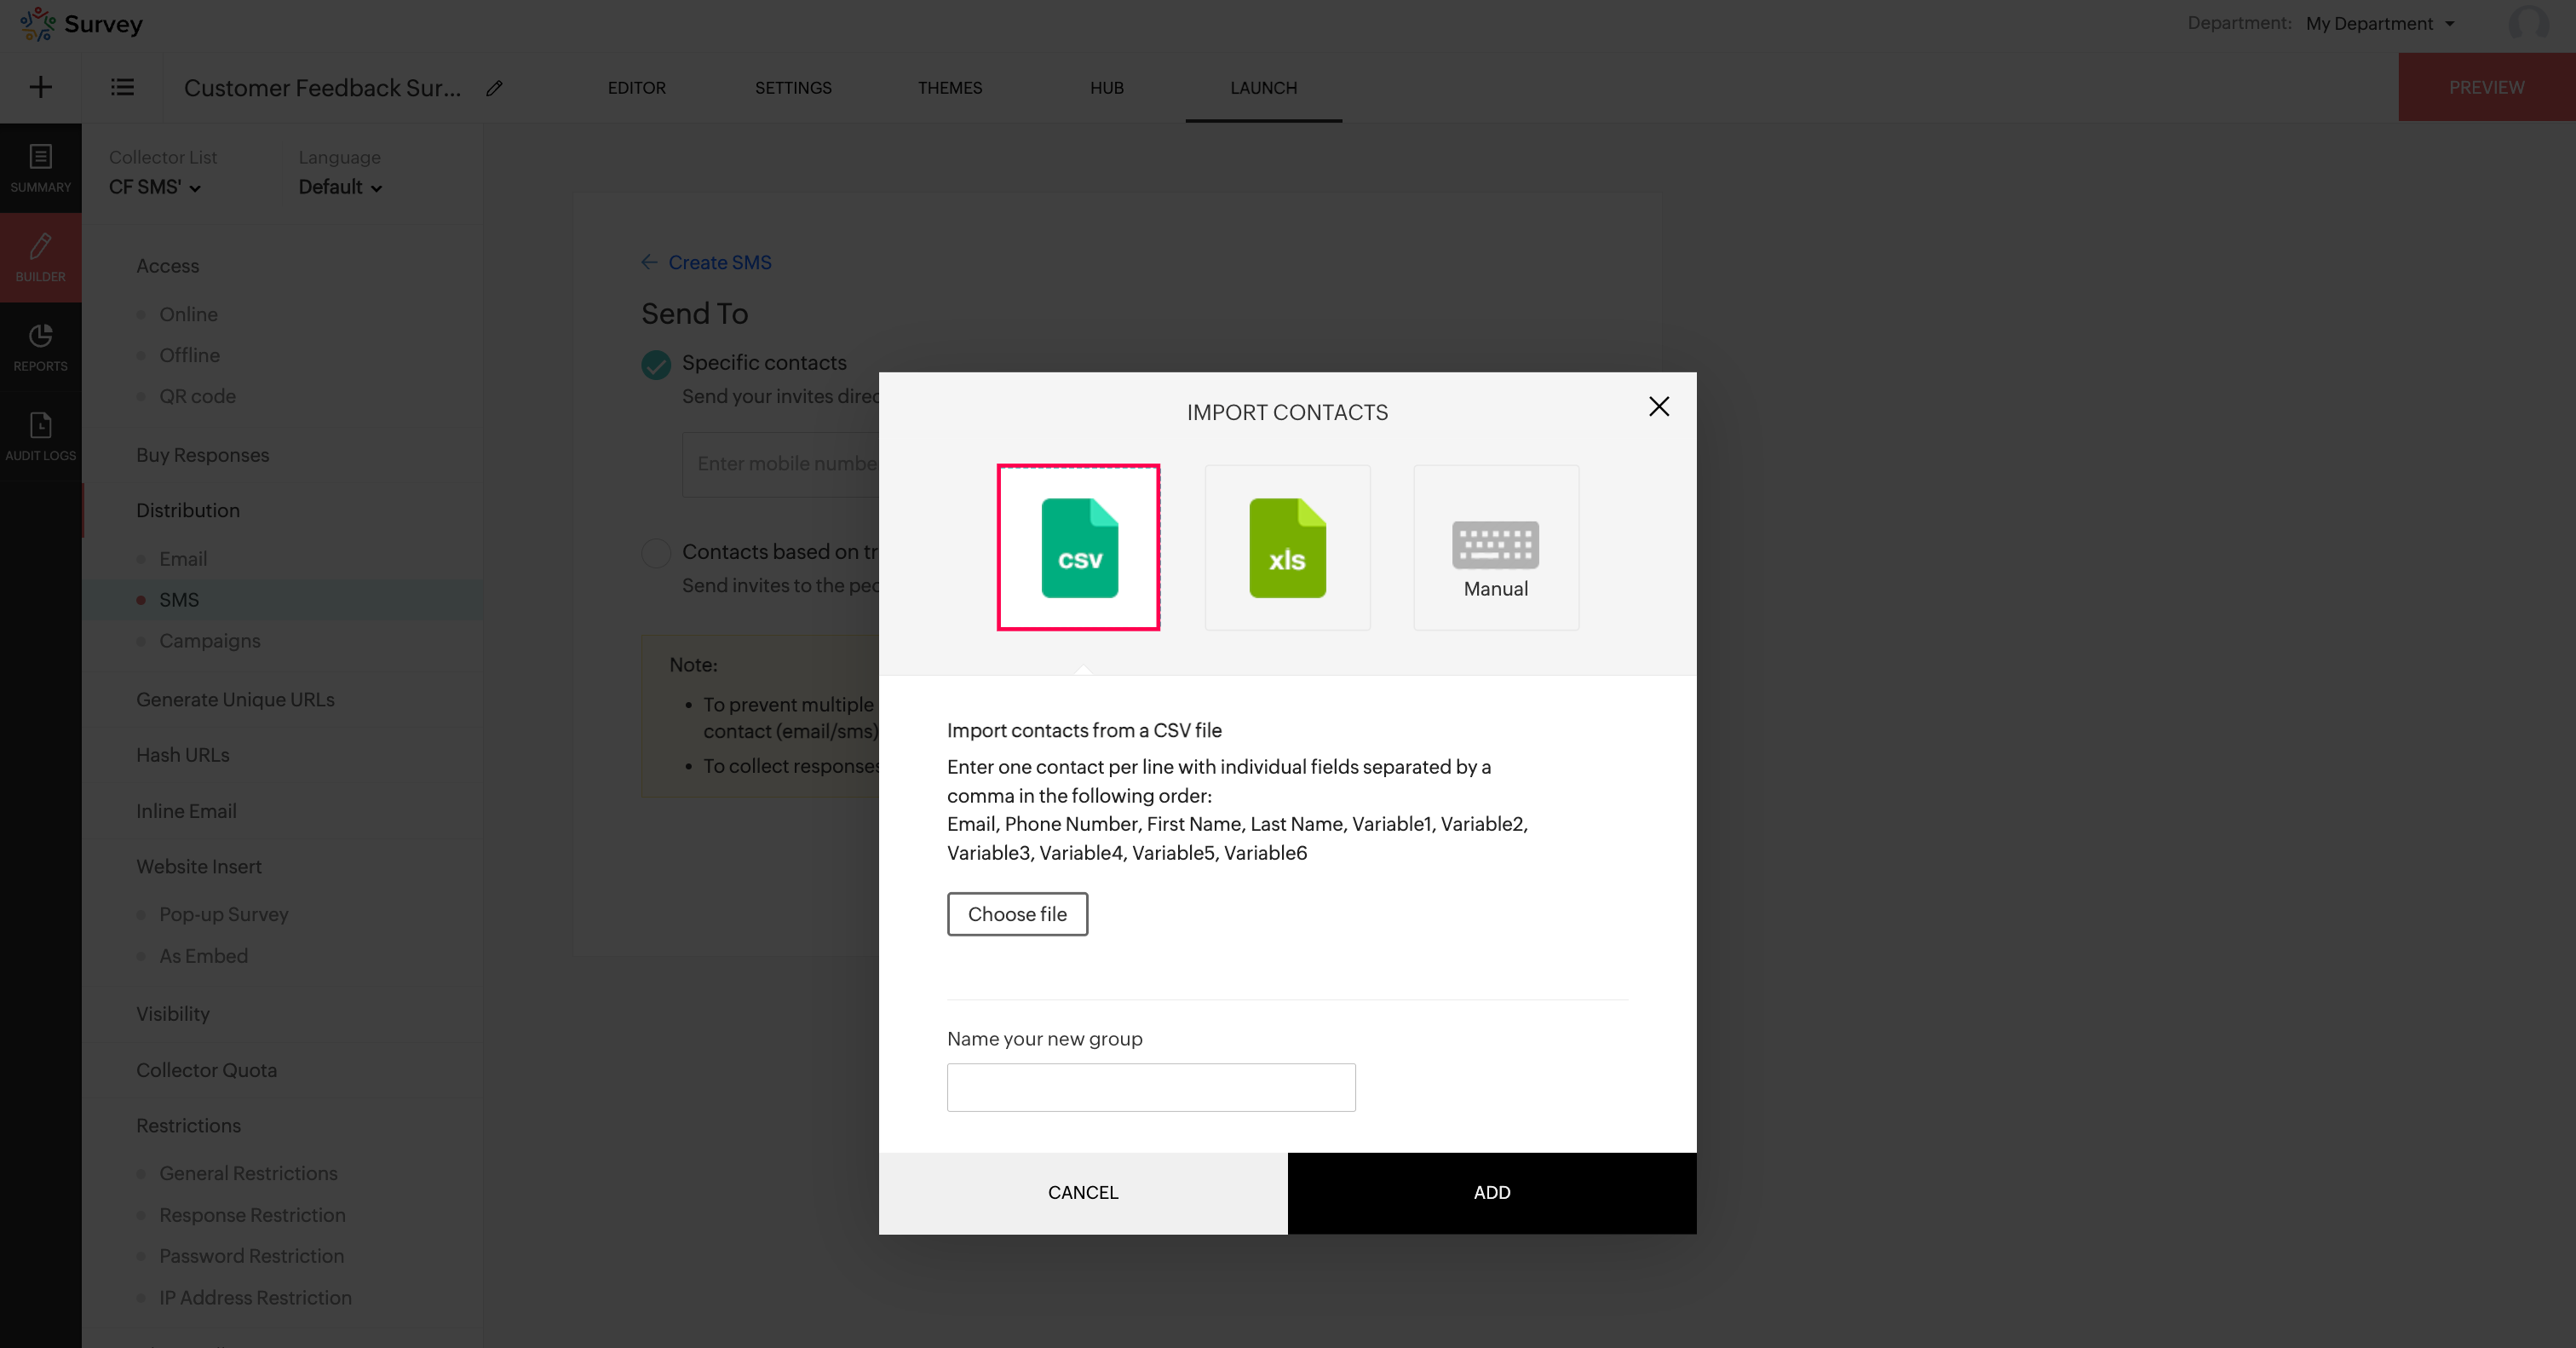Click the pencil icon to rename the survey
Image resolution: width=2576 pixels, height=1348 pixels.
tap(494, 88)
